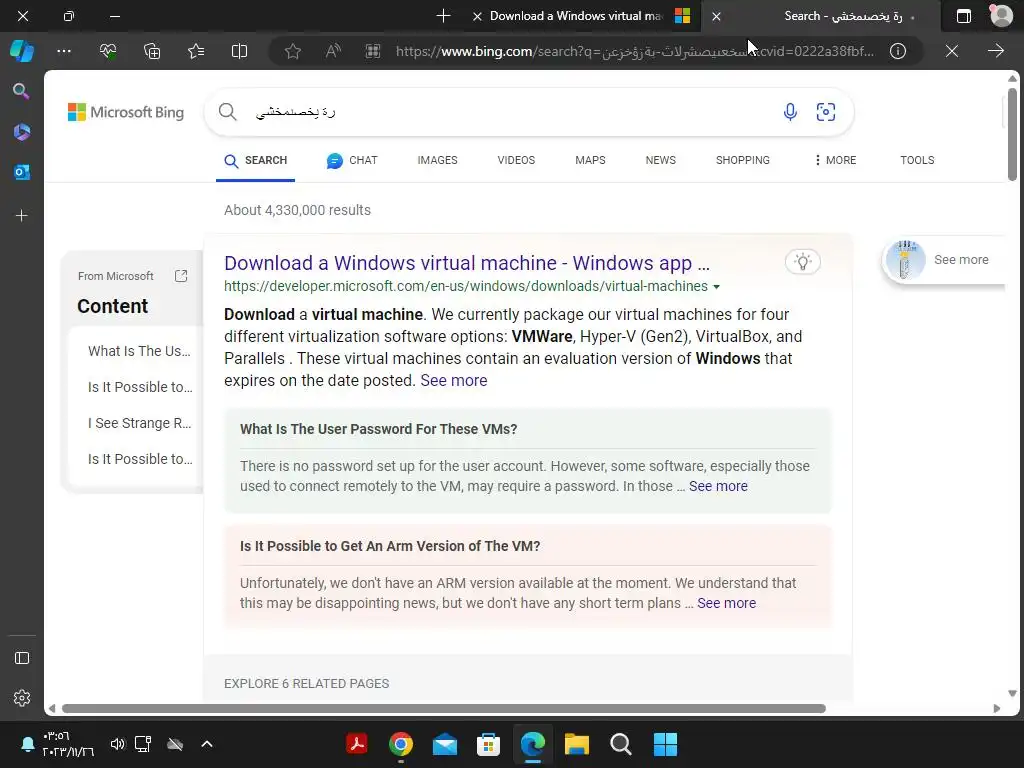View site information icon

tap(898, 51)
